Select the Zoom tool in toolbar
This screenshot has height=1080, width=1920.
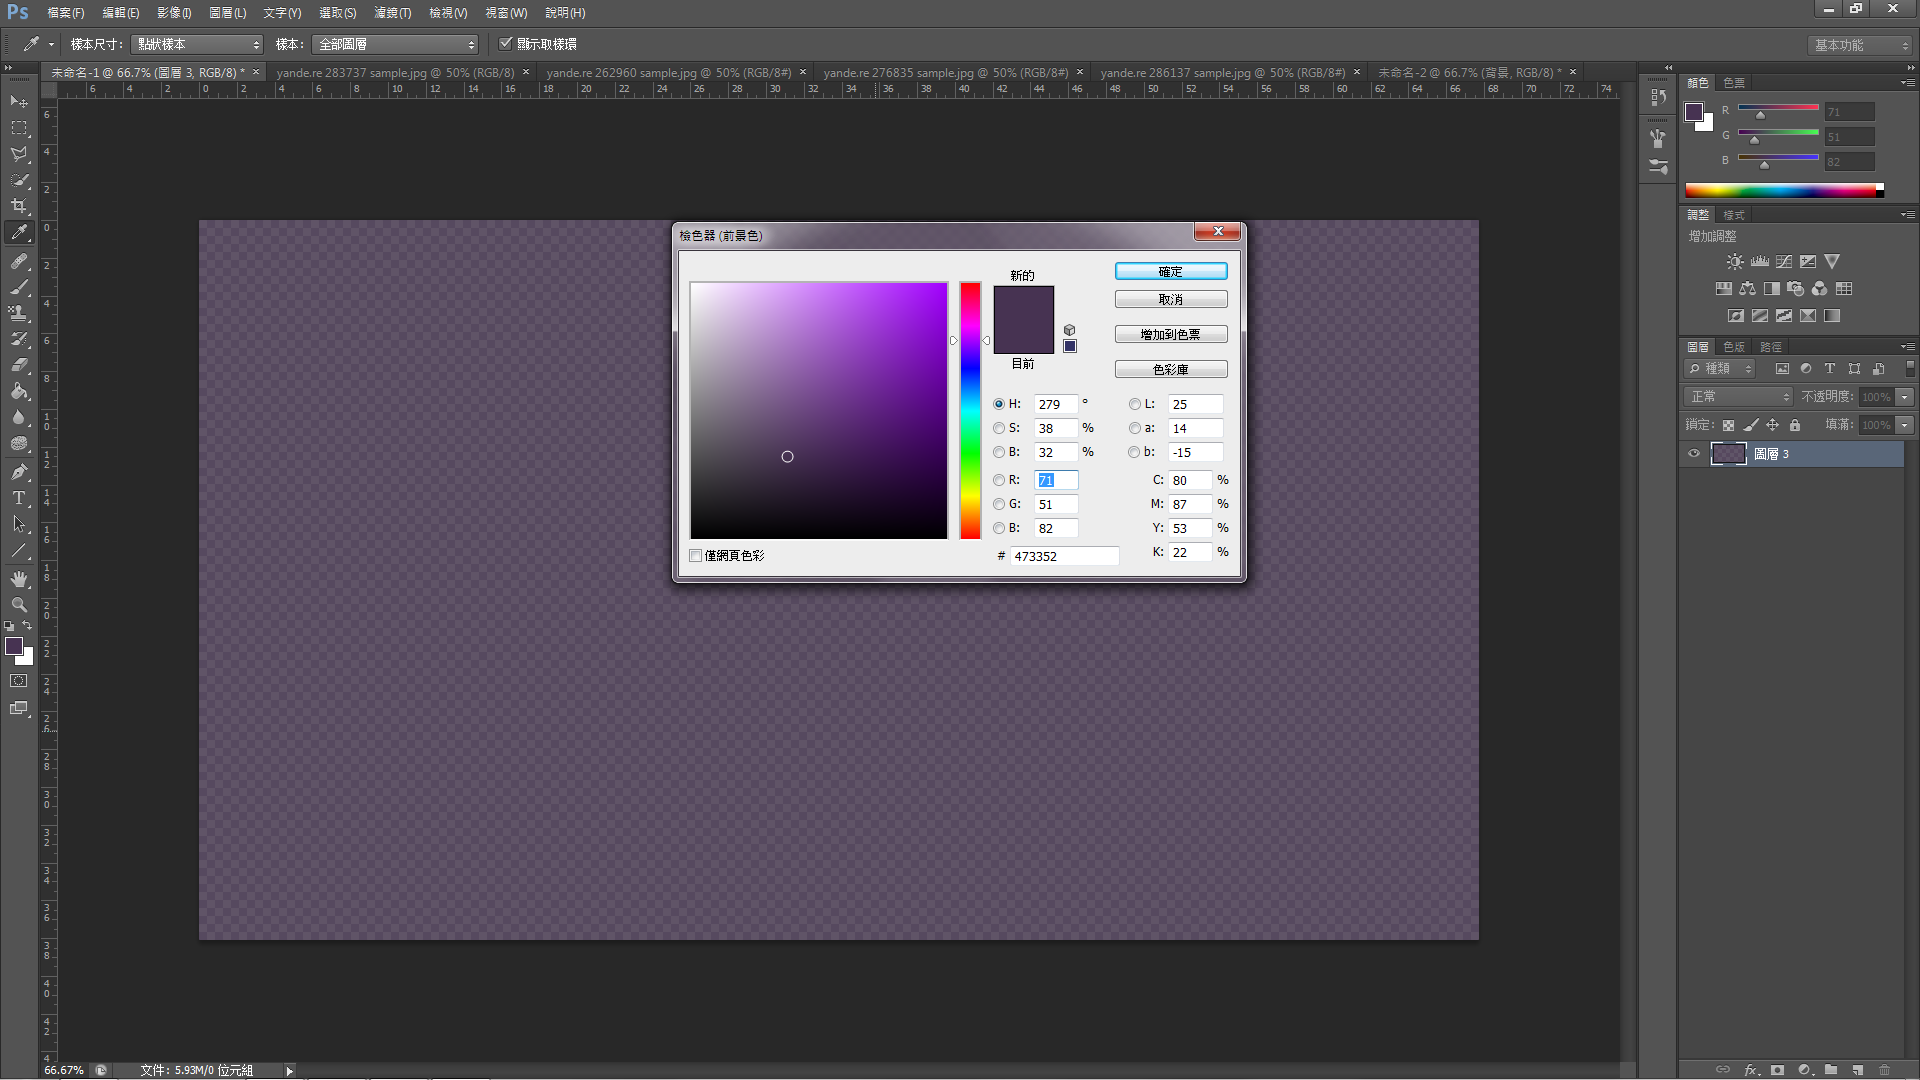coord(19,605)
